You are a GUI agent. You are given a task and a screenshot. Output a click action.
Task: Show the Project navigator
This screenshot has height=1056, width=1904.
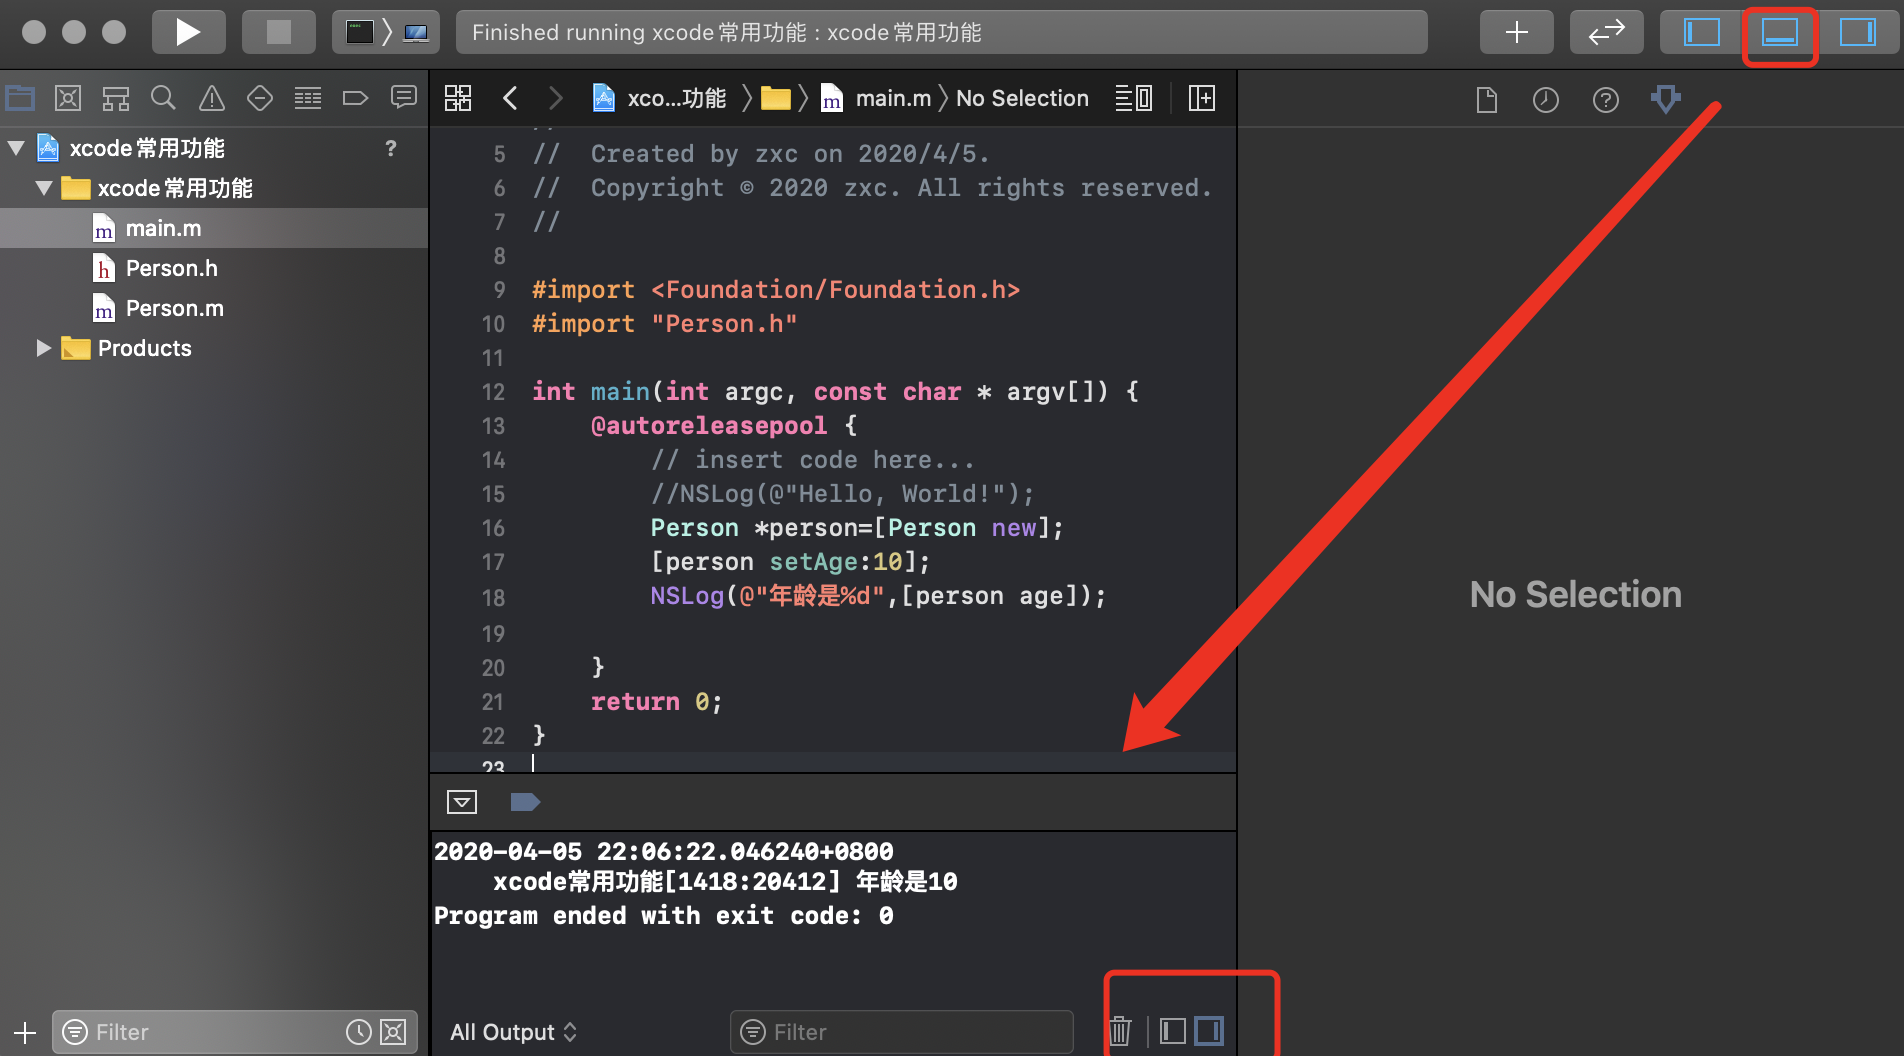click(x=20, y=98)
